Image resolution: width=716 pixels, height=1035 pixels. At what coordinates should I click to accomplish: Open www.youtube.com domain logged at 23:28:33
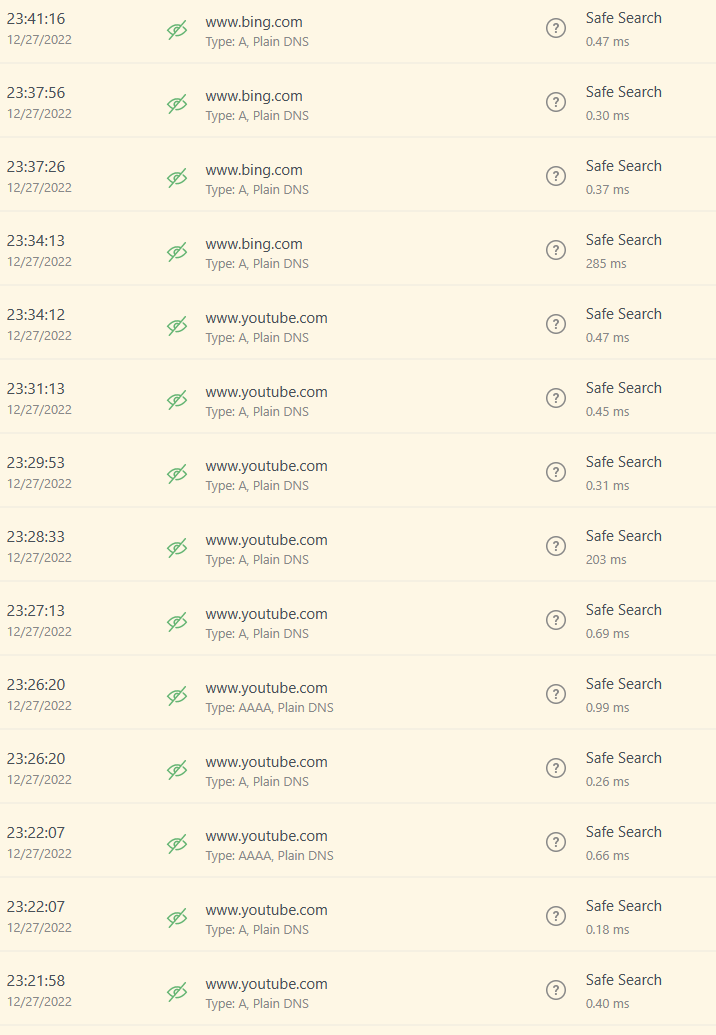pyautogui.click(x=267, y=540)
